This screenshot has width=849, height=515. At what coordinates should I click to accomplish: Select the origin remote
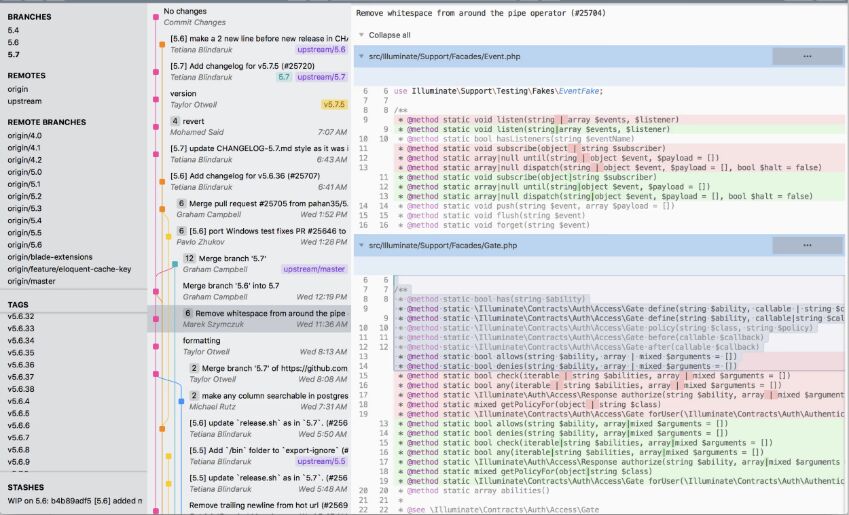pos(18,89)
